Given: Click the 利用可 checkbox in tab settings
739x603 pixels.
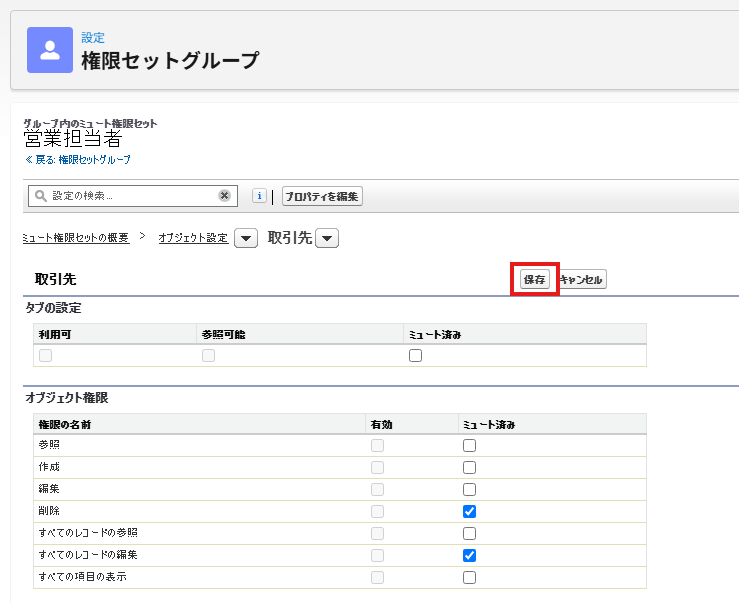Looking at the screenshot, I should [x=45, y=355].
